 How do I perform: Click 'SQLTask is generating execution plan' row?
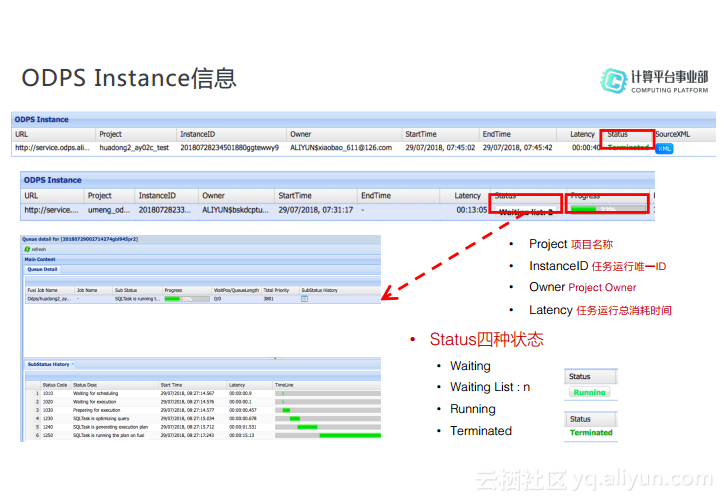tap(203, 427)
